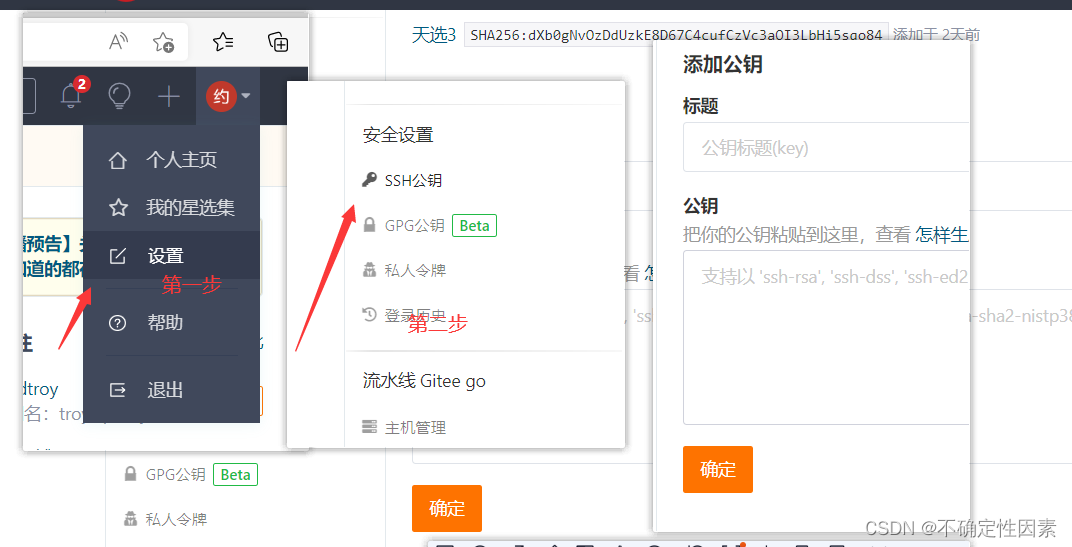Click into the 公钥标题(key) title field
This screenshot has height=547, width=1072.
(x=826, y=147)
